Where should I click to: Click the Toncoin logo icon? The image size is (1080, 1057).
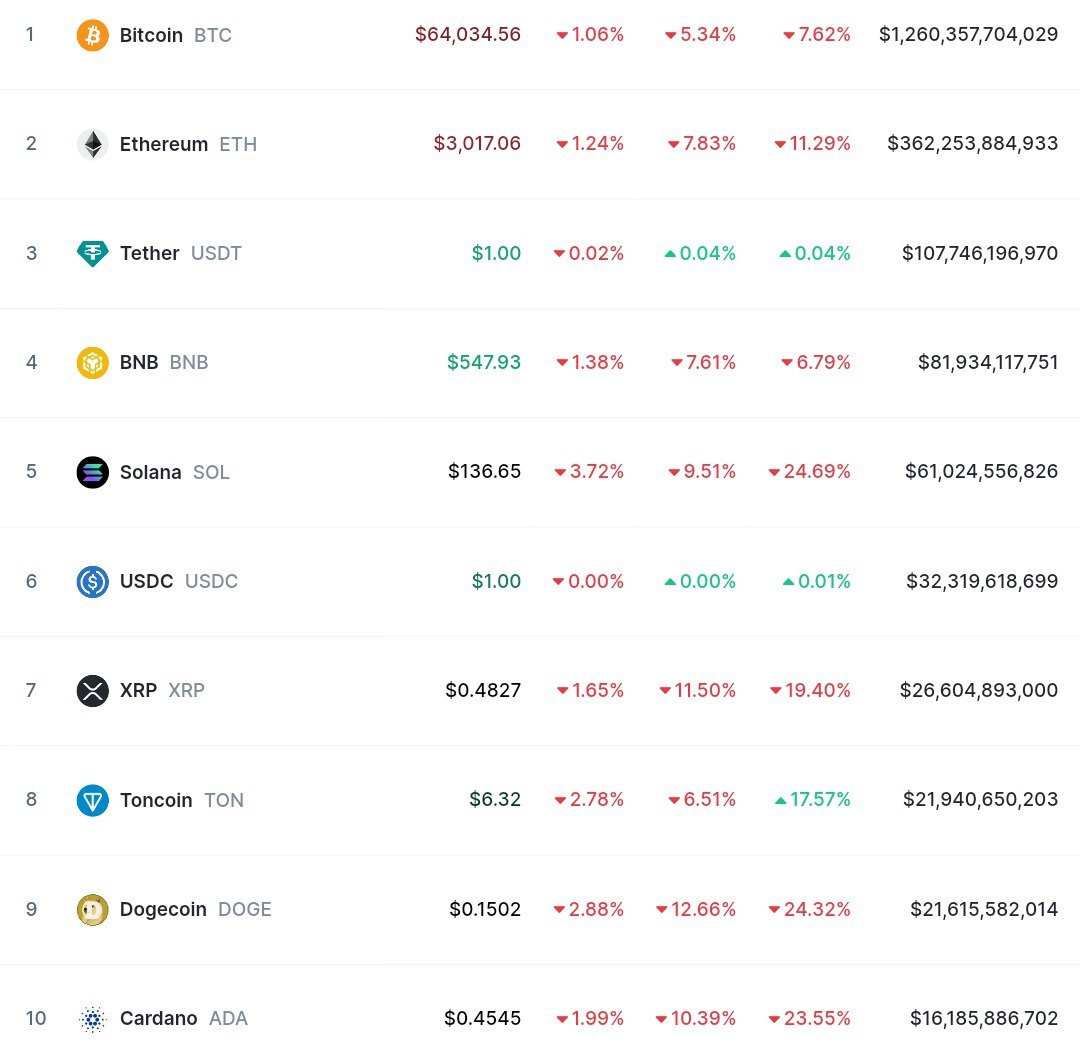93,800
